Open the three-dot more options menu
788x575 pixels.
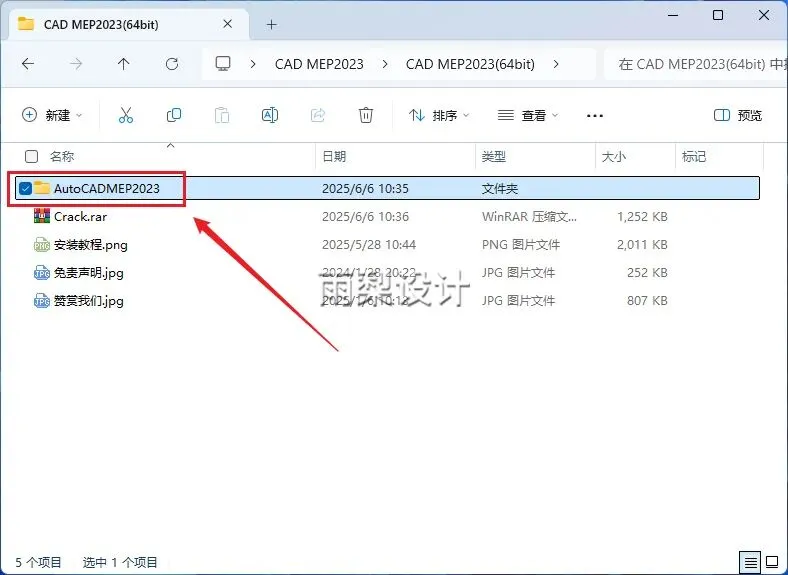595,116
